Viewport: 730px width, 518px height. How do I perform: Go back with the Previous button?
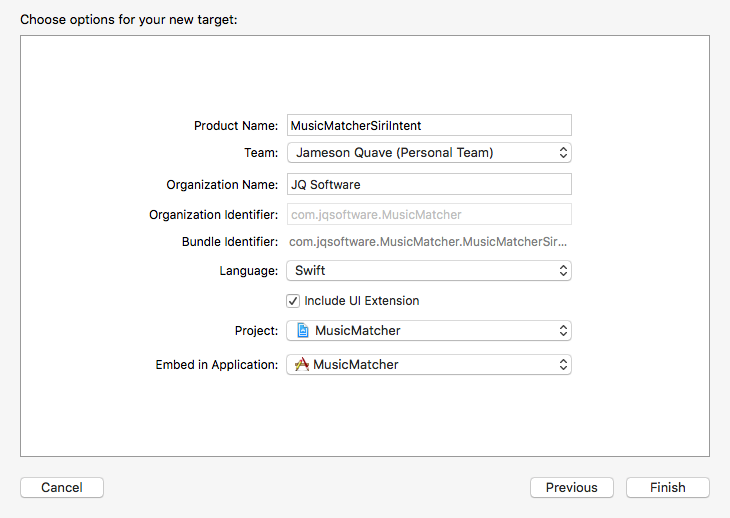coord(572,488)
